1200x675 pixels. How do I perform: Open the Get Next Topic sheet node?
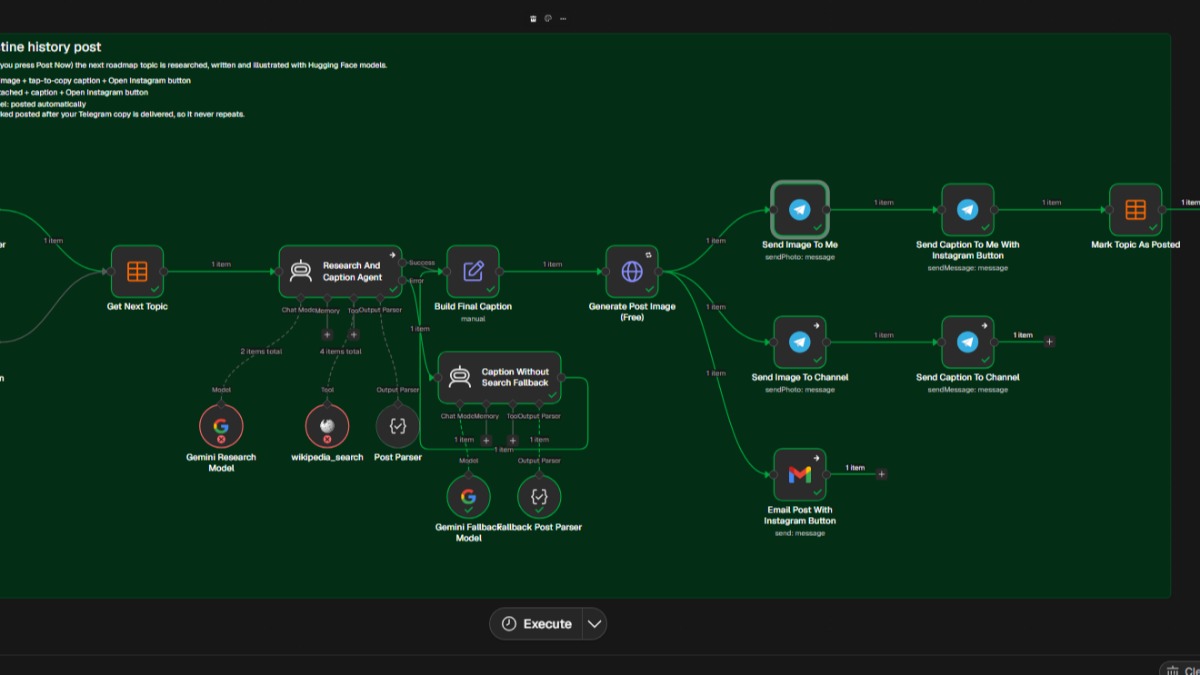(x=137, y=271)
